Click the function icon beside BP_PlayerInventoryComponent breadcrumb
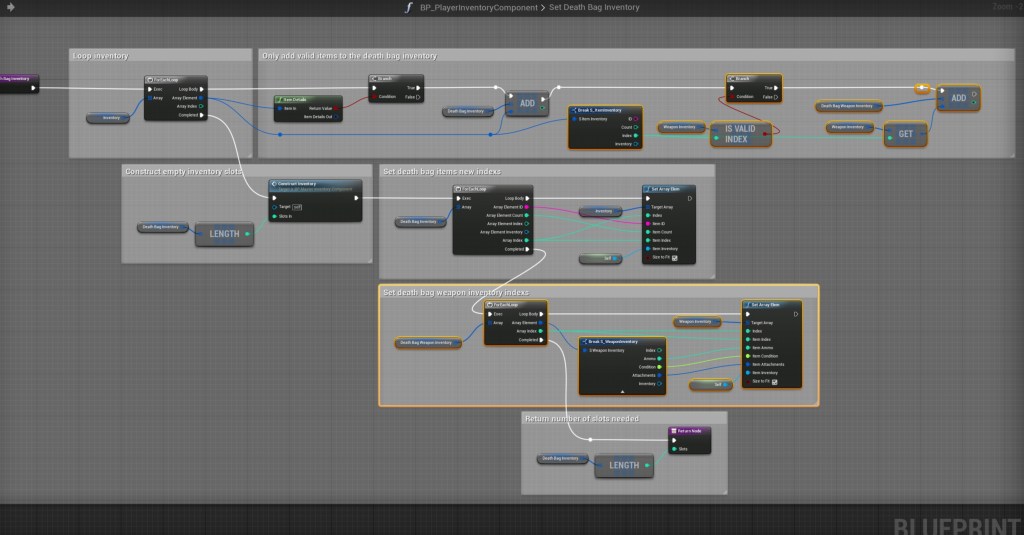This screenshot has width=1024, height=535. click(407, 8)
